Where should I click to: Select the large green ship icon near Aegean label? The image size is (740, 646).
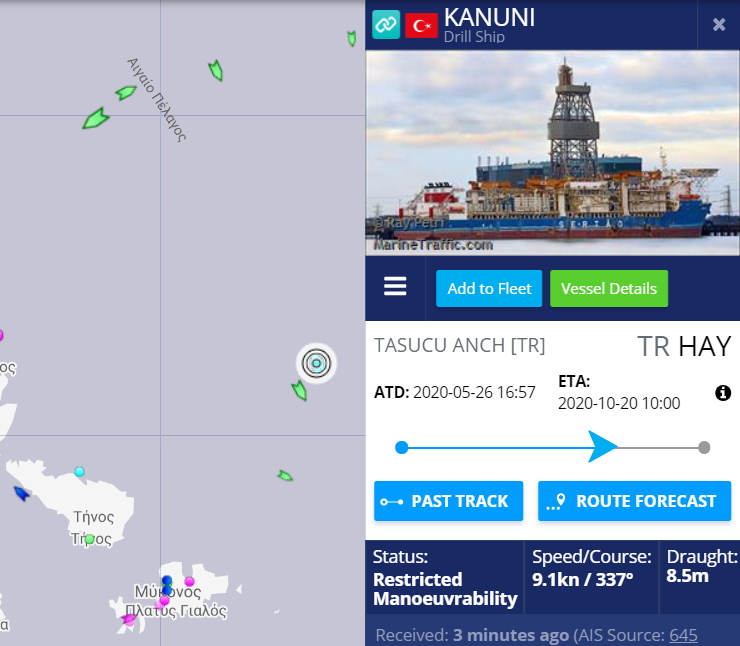pyautogui.click(x=96, y=119)
